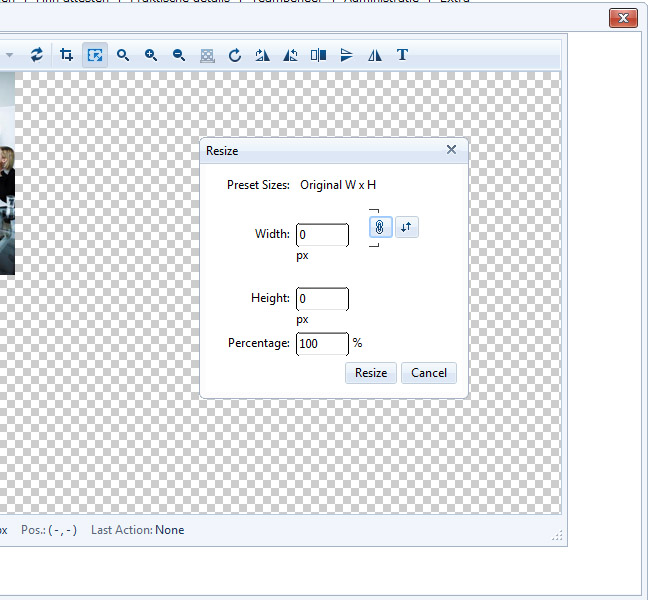Screen dimensions: 648x600
Task: Click the Flip vertical icon
Action: [346, 55]
